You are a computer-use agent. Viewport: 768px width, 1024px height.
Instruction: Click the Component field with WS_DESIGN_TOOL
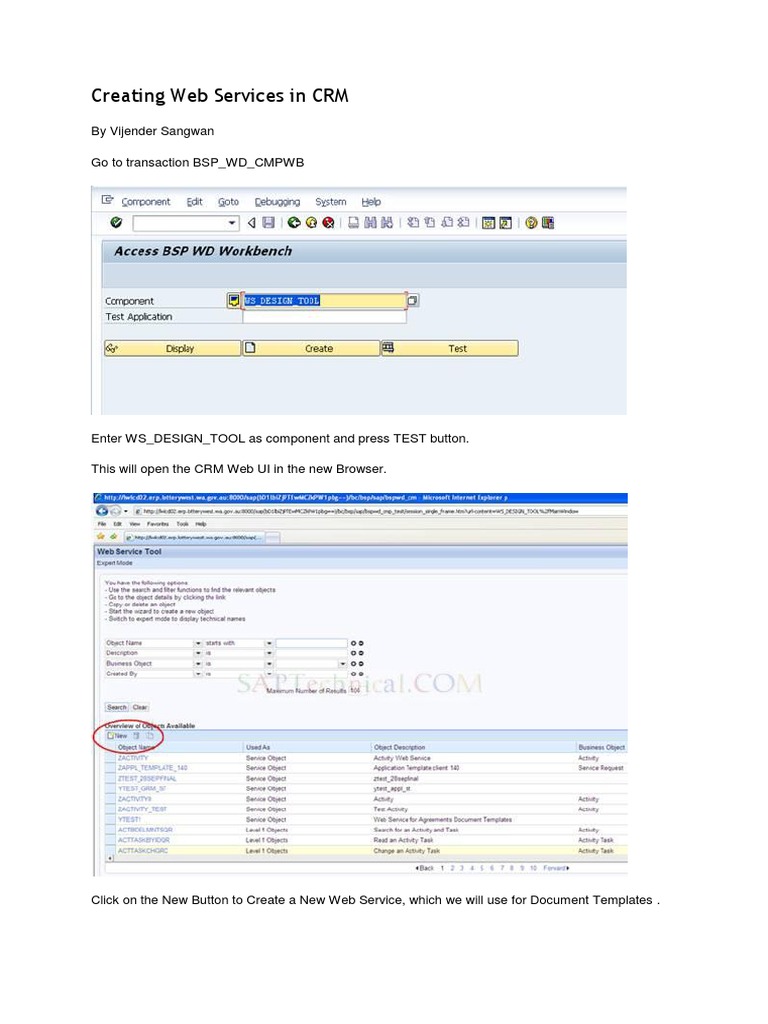pyautogui.click(x=324, y=300)
